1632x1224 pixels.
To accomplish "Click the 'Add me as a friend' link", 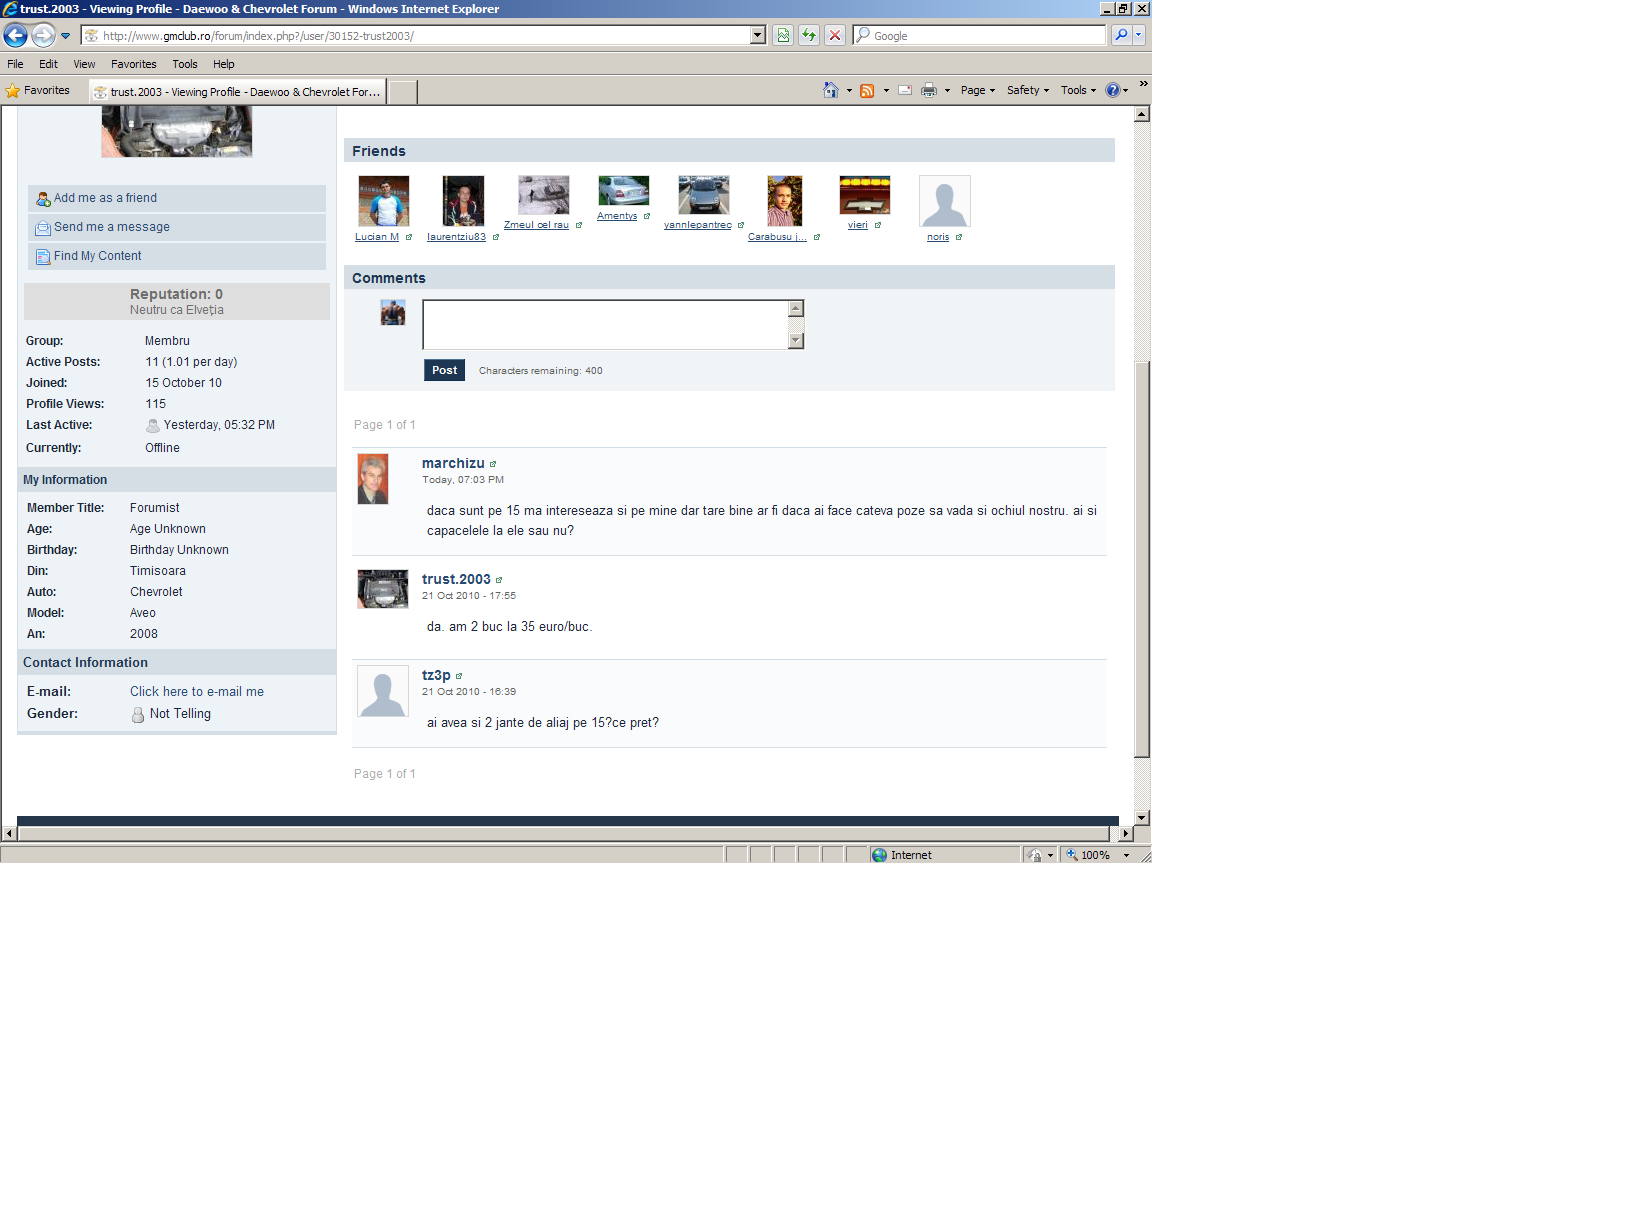I will pos(105,198).
